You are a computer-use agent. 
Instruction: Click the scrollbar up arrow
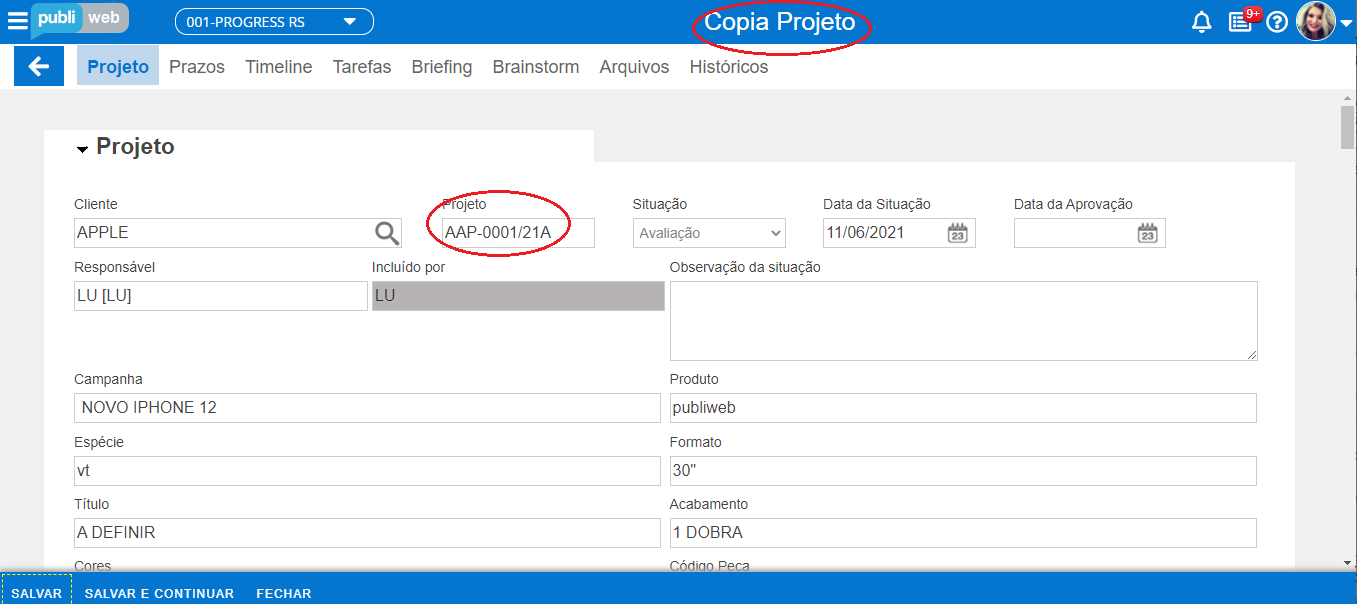(x=1348, y=97)
